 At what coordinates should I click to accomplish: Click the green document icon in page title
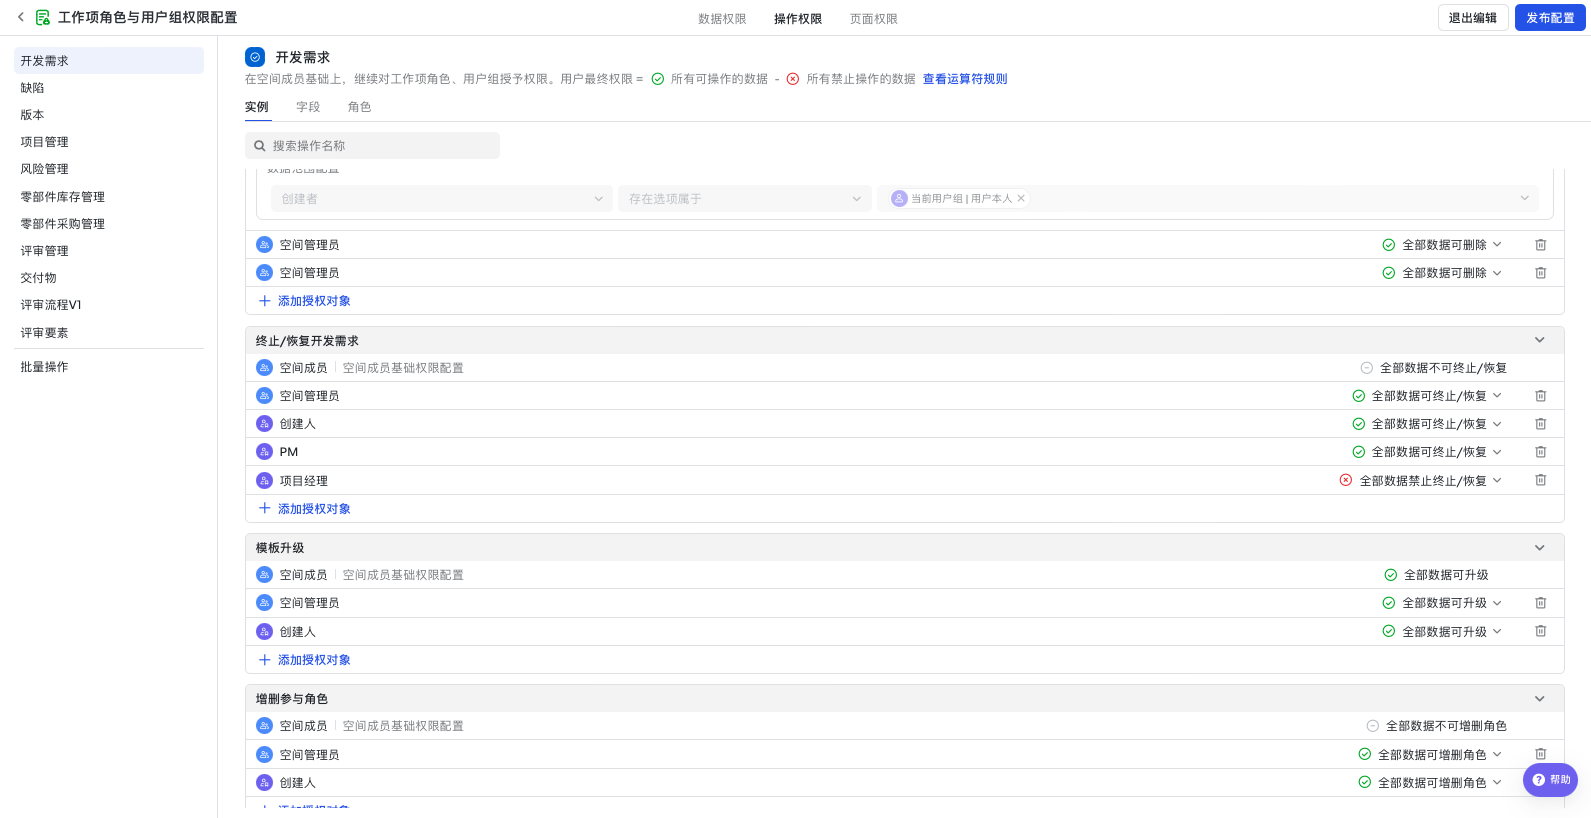(x=43, y=17)
